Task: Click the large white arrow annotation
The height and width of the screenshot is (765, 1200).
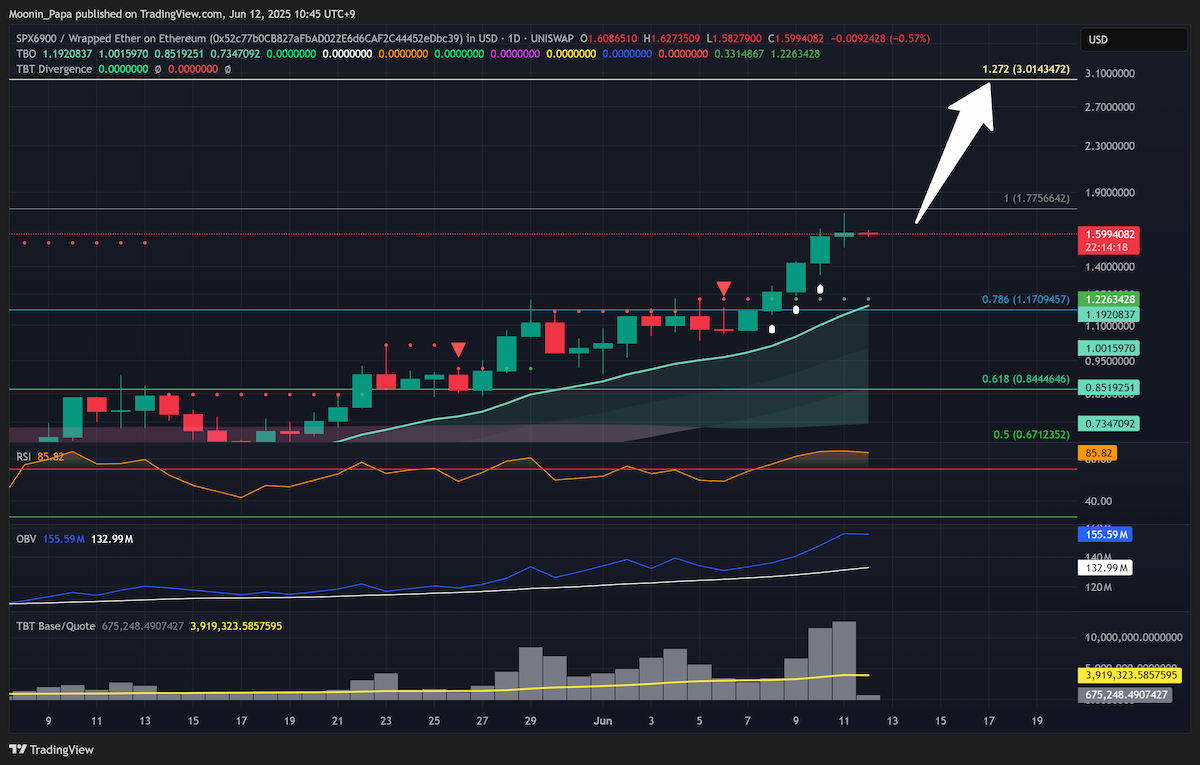Action: click(x=958, y=150)
